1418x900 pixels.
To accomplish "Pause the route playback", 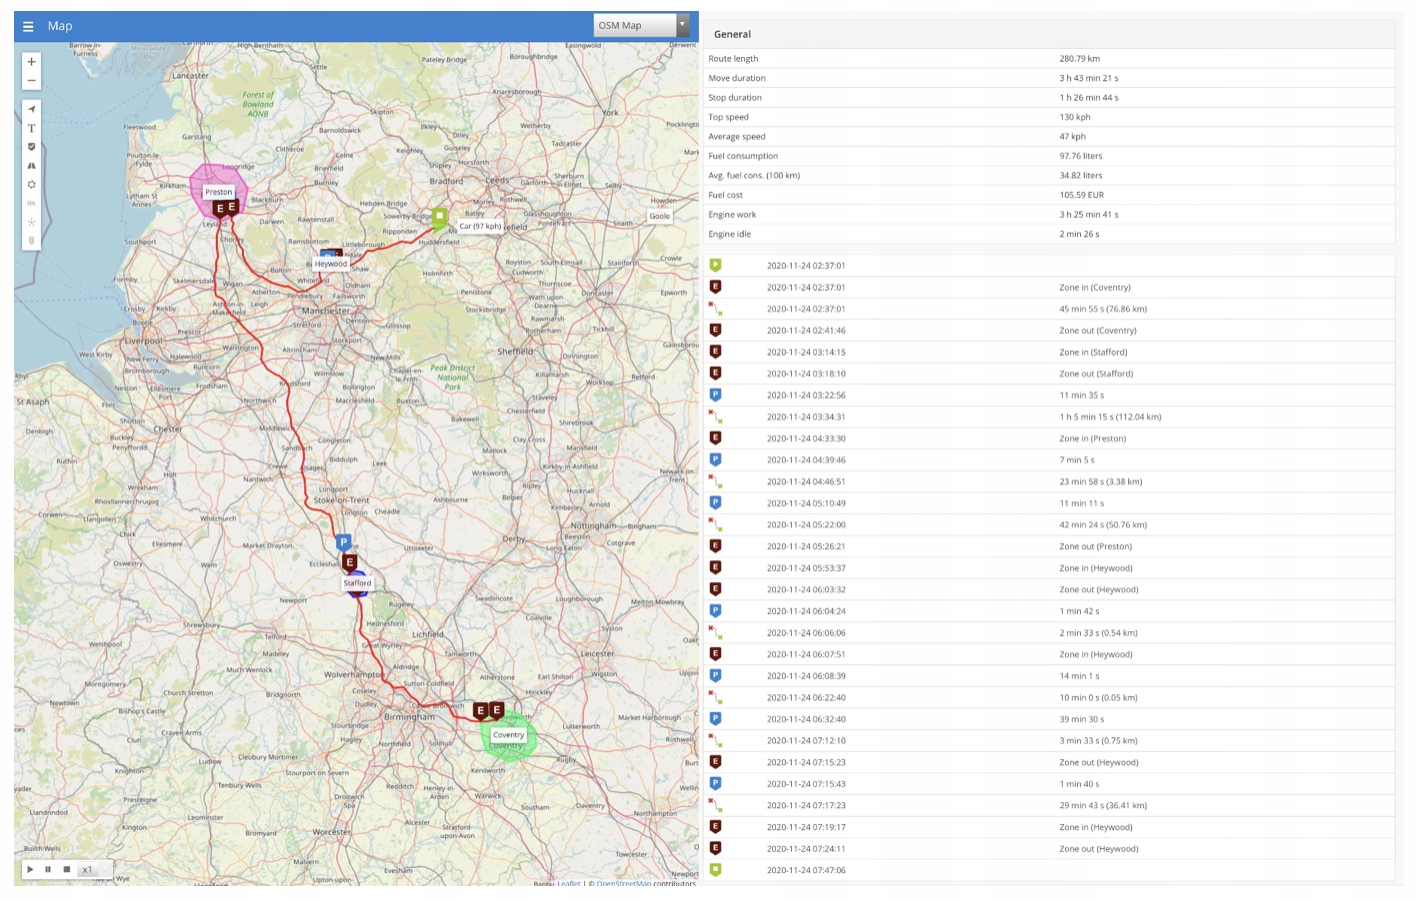I will click(x=48, y=869).
